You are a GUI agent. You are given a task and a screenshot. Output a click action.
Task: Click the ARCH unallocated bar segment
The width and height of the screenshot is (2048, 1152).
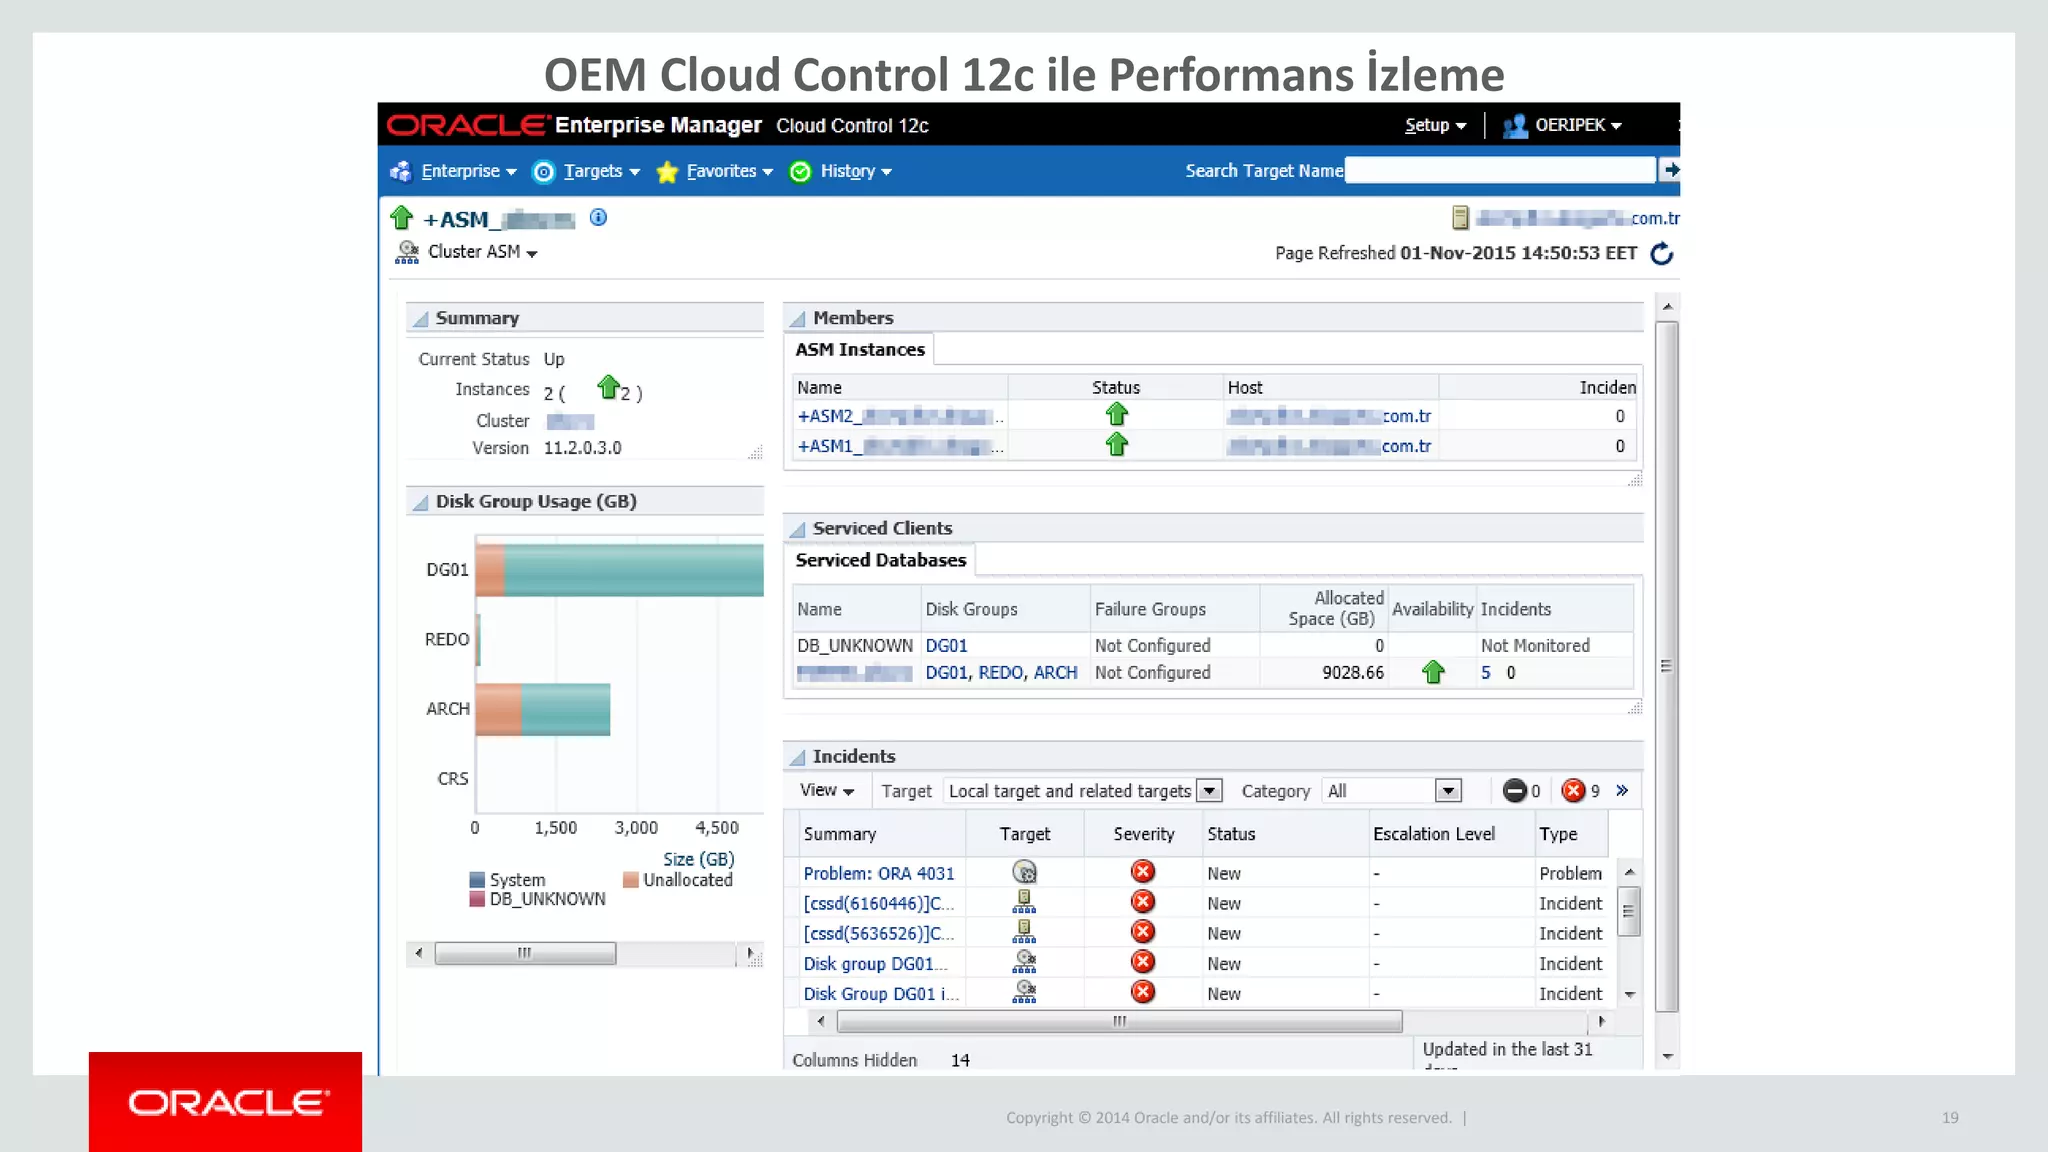(x=498, y=710)
